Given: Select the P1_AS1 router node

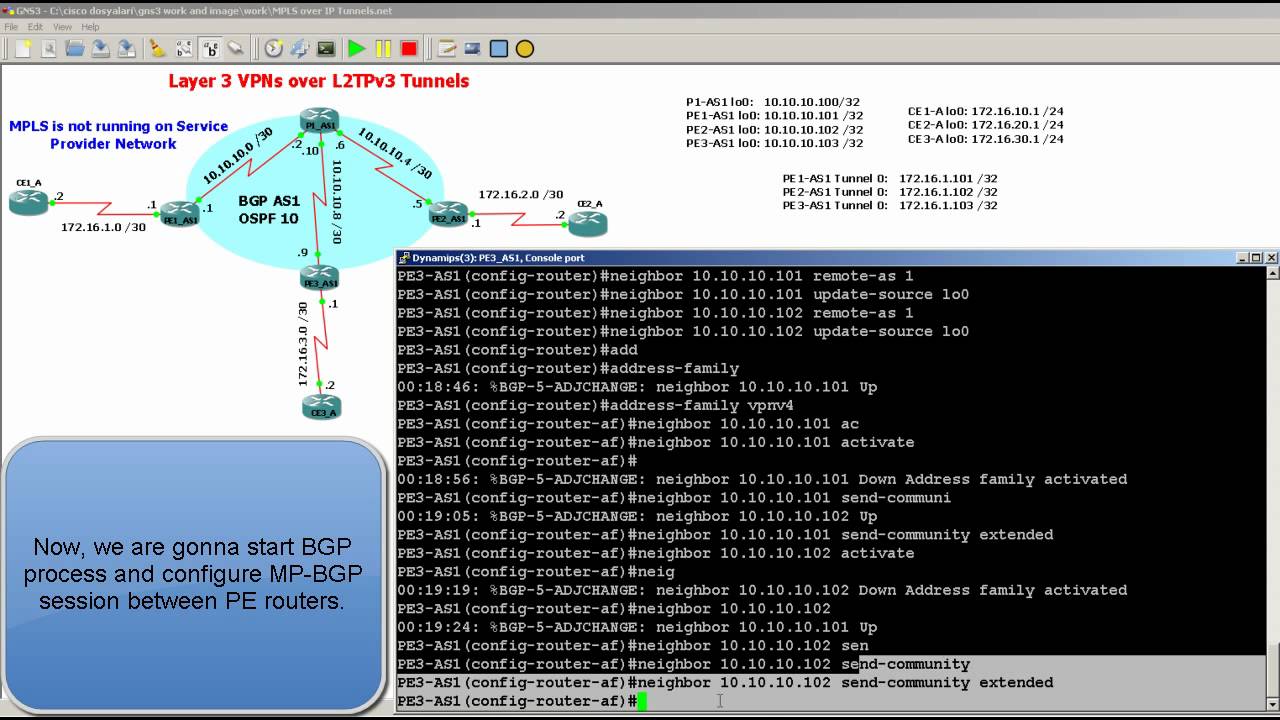Looking at the screenshot, I should [x=319, y=122].
